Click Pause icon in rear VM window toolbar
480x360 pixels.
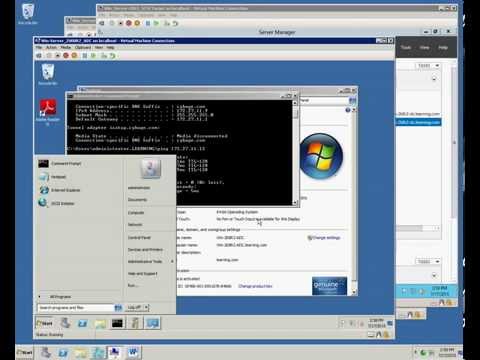tap(148, 23)
